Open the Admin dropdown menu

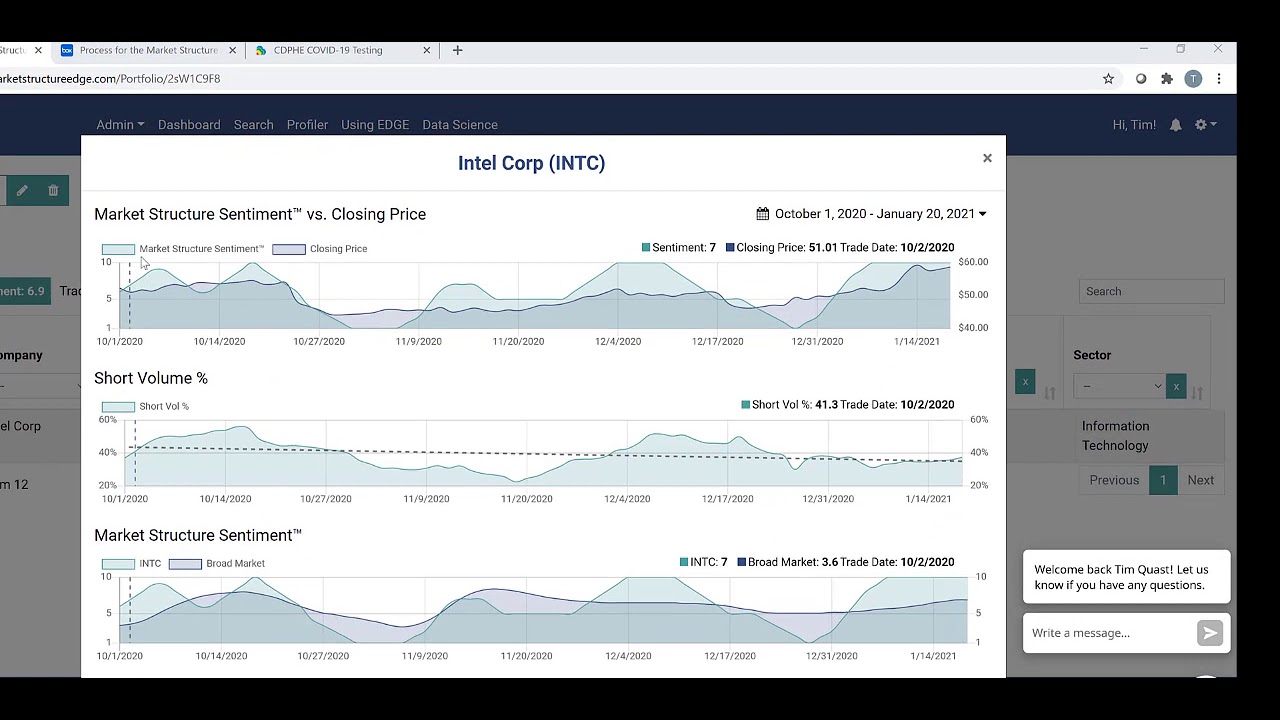[120, 125]
